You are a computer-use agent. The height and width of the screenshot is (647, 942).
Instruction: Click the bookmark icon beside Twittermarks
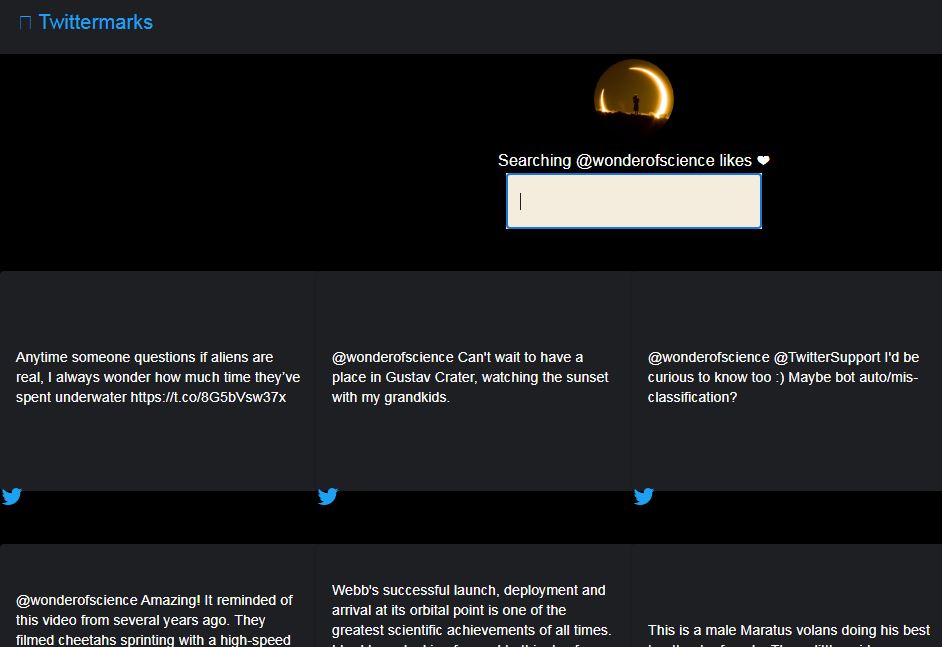coord(25,23)
